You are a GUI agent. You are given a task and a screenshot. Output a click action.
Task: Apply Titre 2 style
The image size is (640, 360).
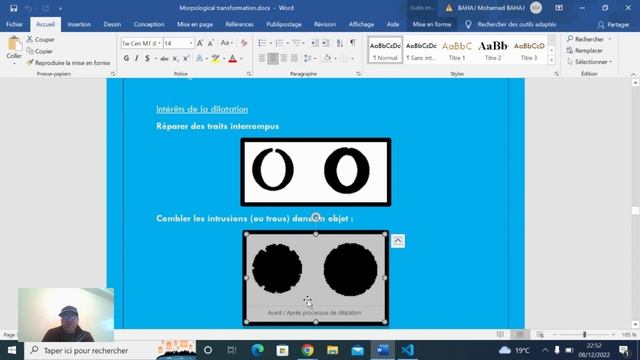coord(493,50)
